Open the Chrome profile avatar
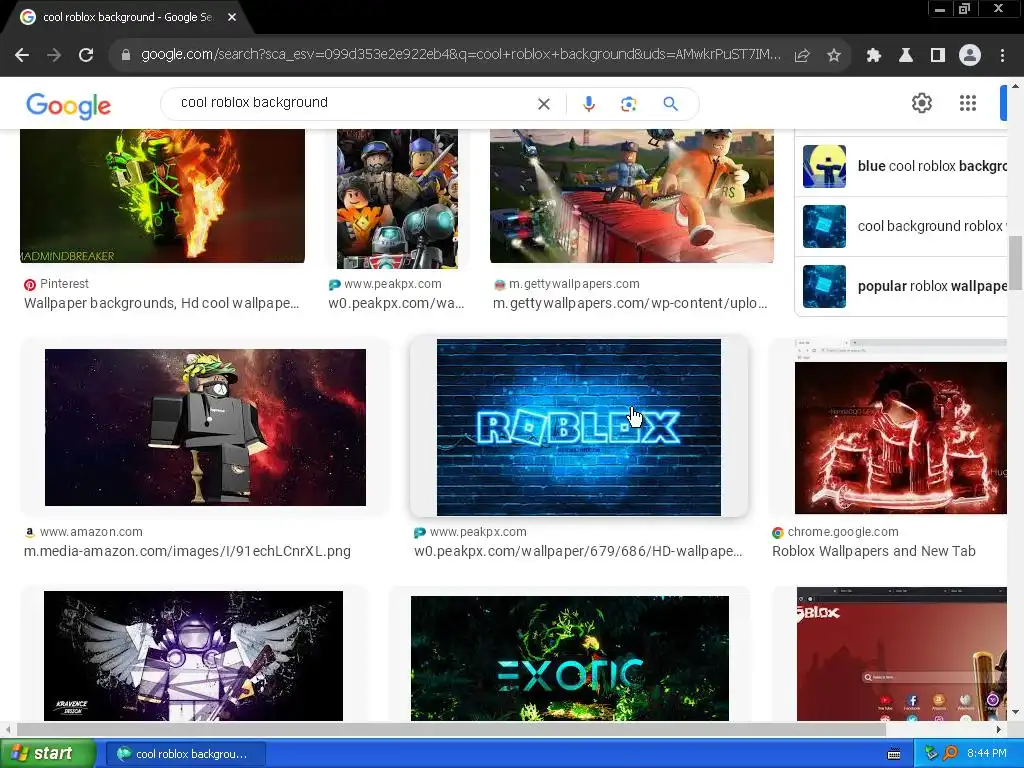The width and height of the screenshot is (1024, 768). point(970,56)
